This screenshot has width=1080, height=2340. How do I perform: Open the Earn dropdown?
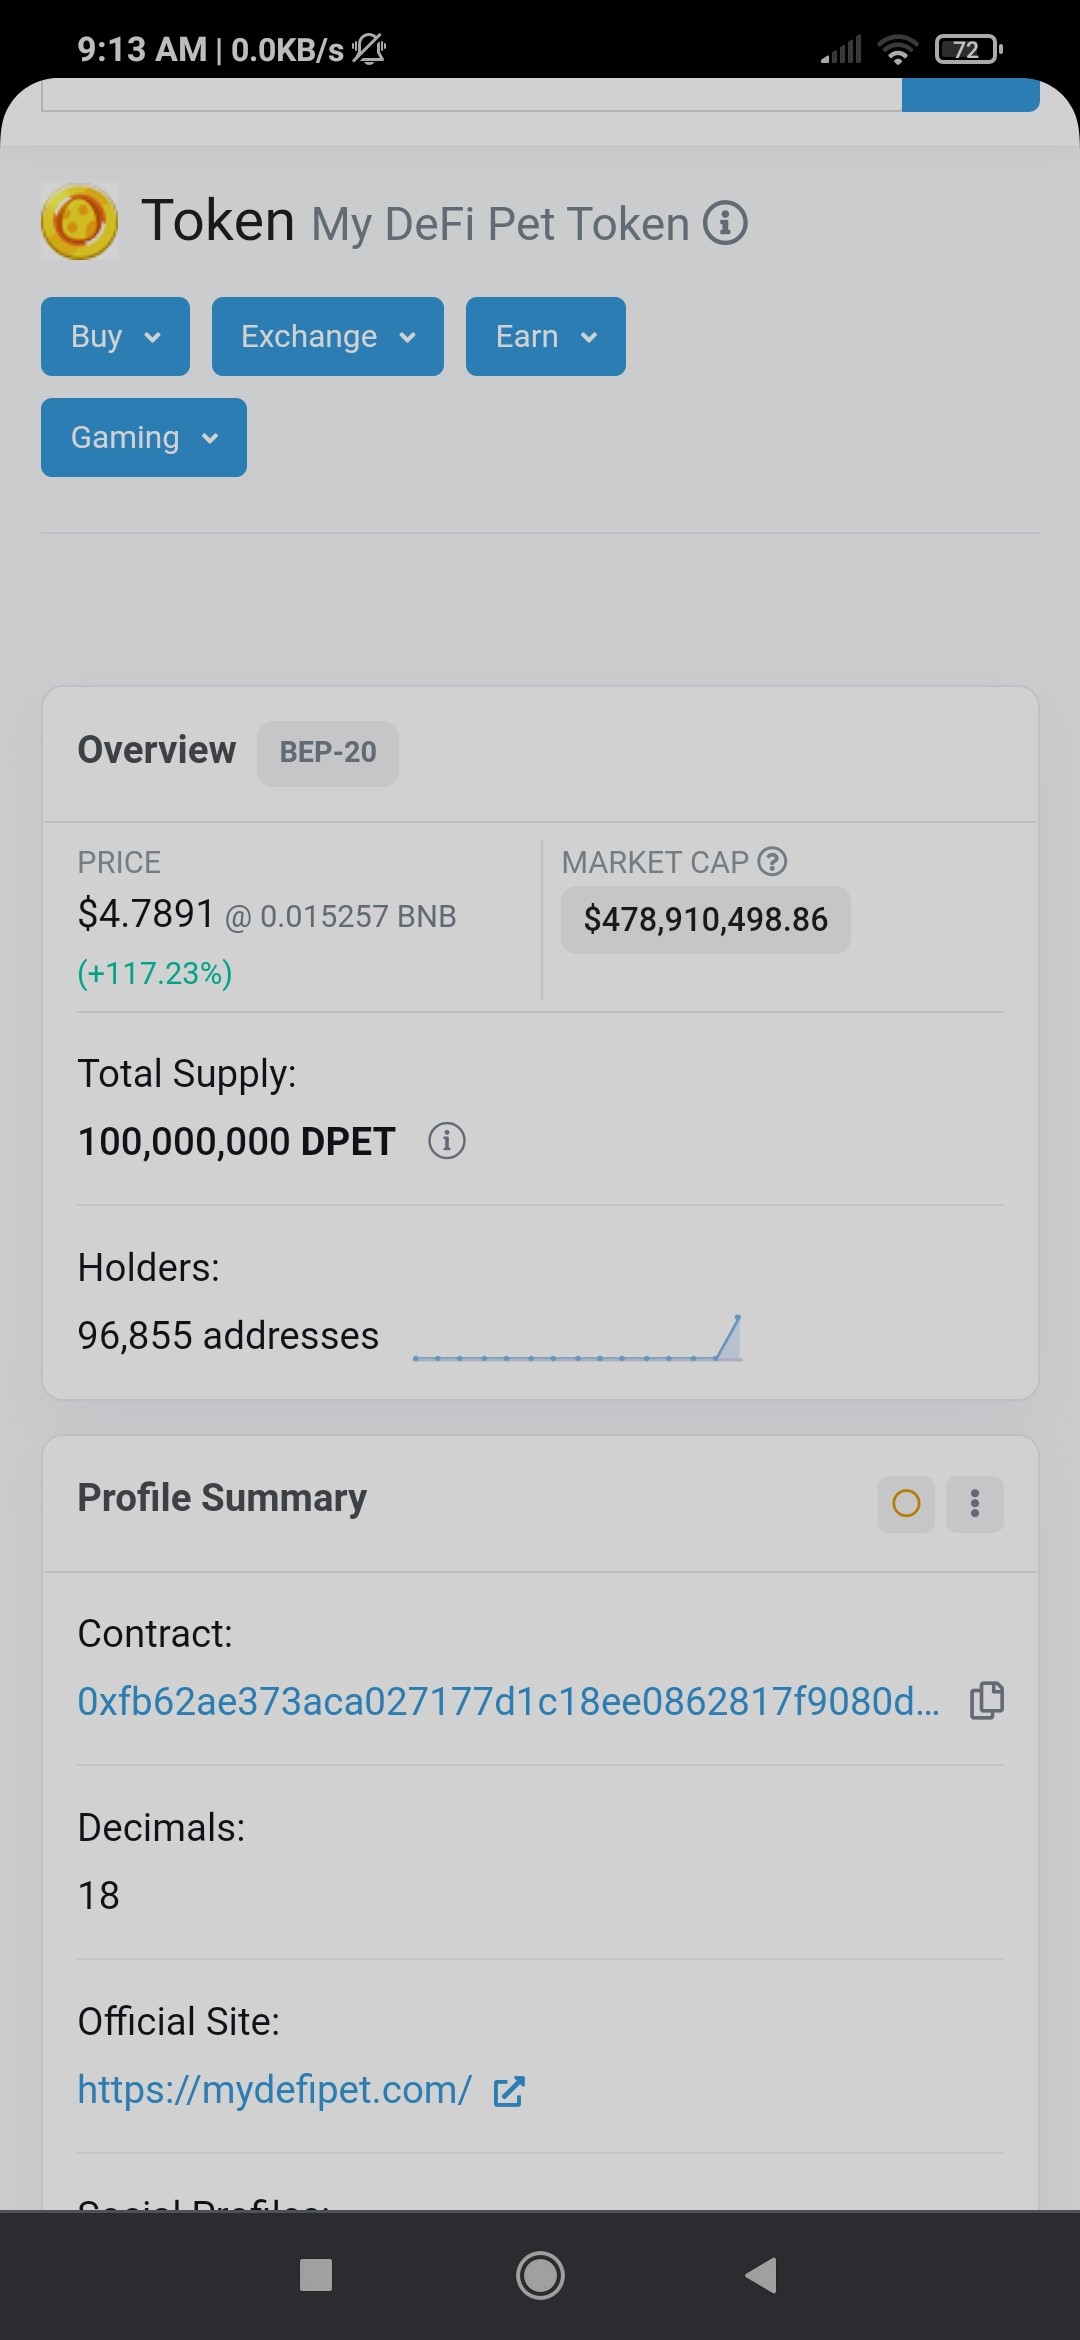point(546,336)
